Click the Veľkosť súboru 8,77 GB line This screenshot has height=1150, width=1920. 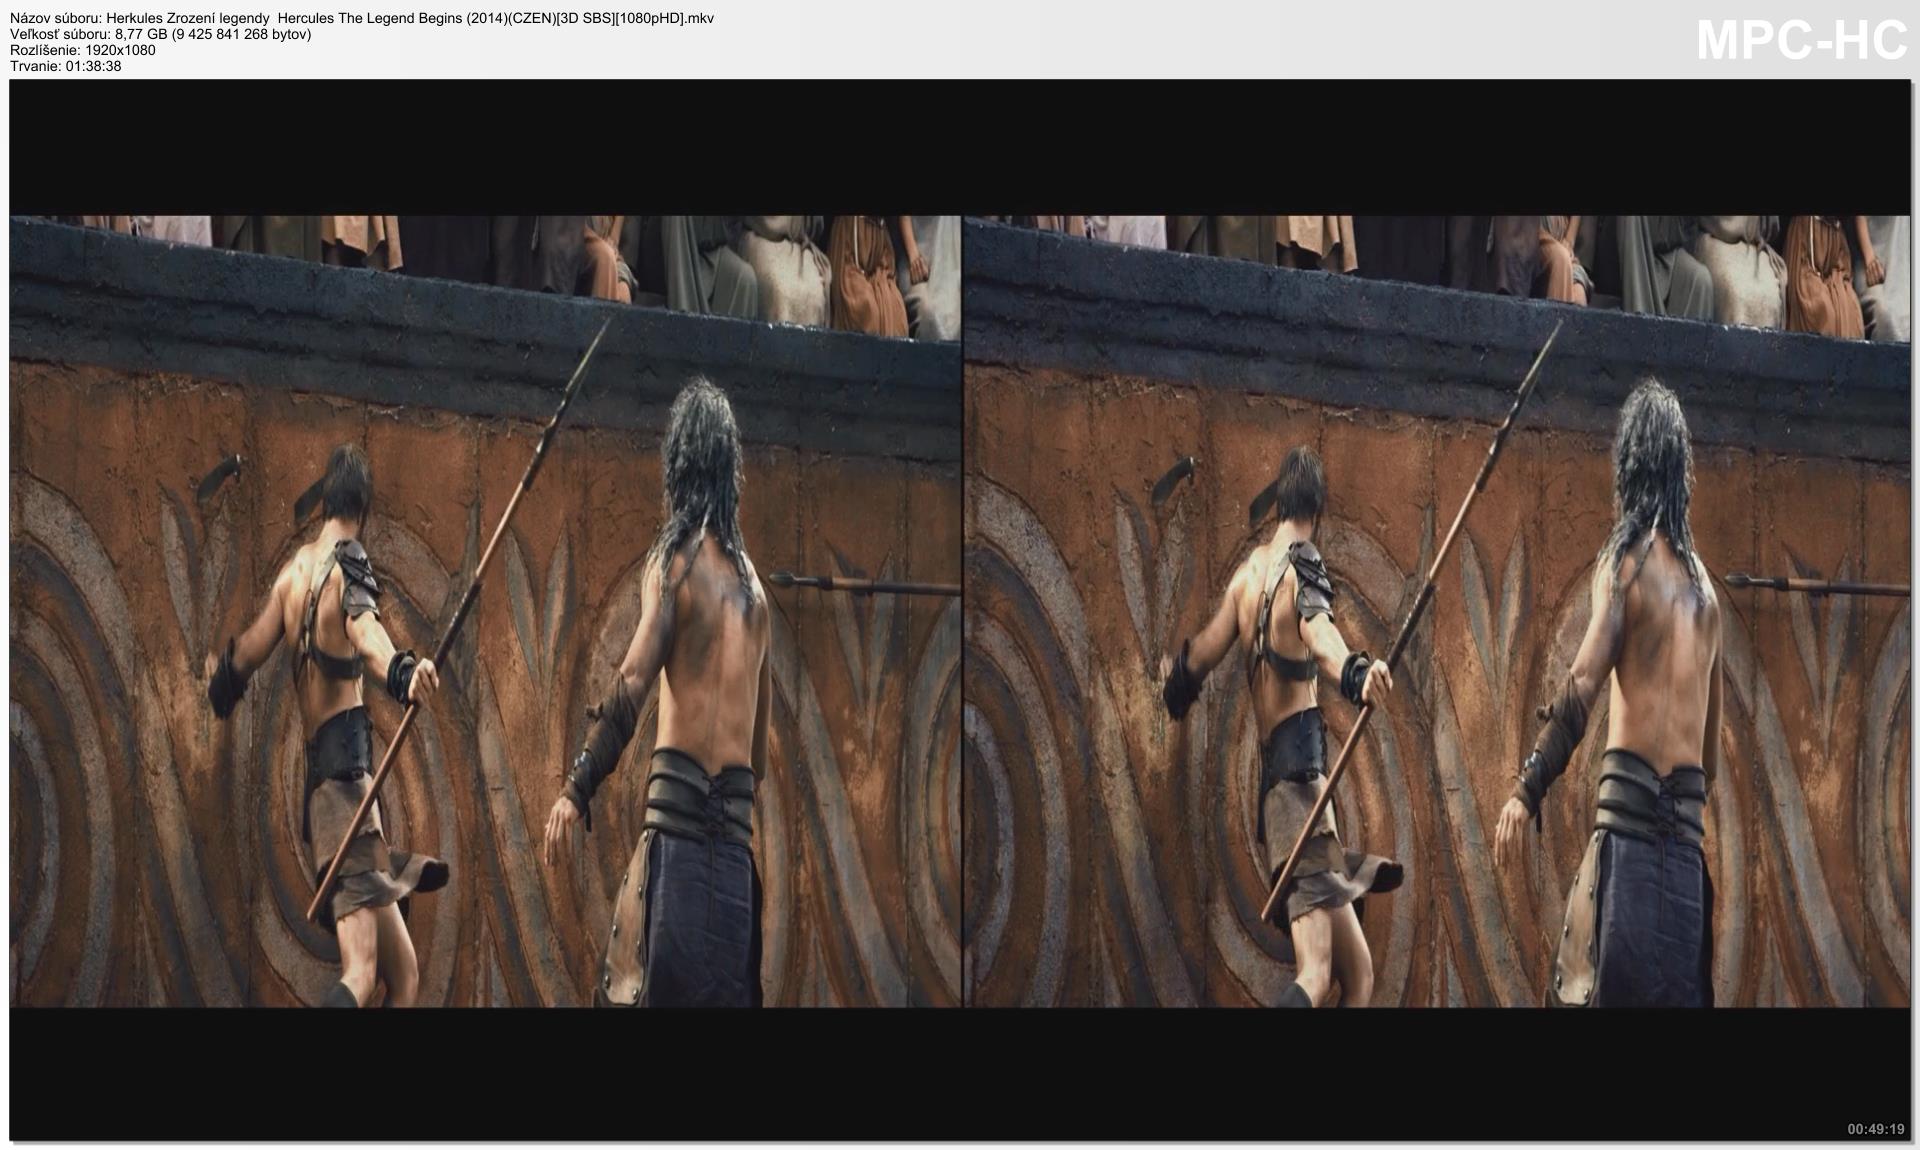pyautogui.click(x=161, y=34)
